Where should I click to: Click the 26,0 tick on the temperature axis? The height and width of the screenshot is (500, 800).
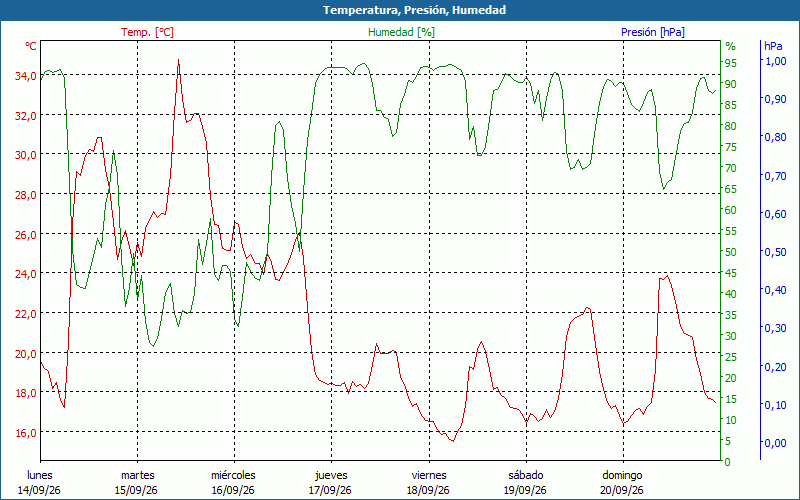pos(26,235)
